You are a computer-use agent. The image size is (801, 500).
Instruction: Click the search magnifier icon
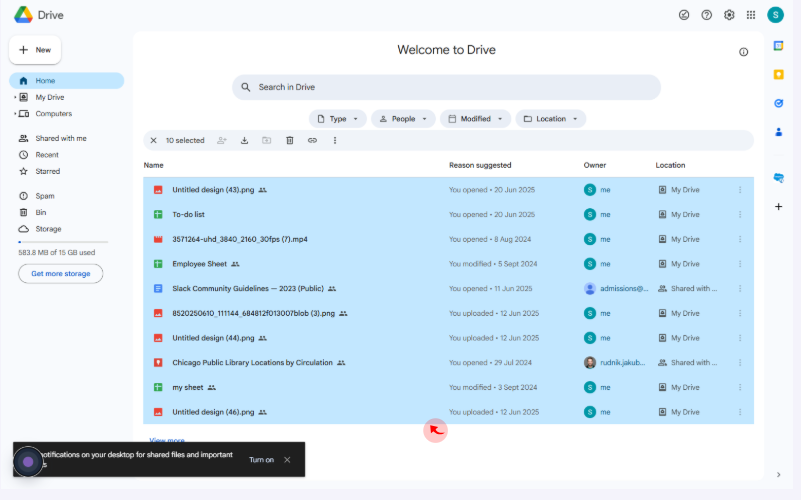[x=246, y=87]
